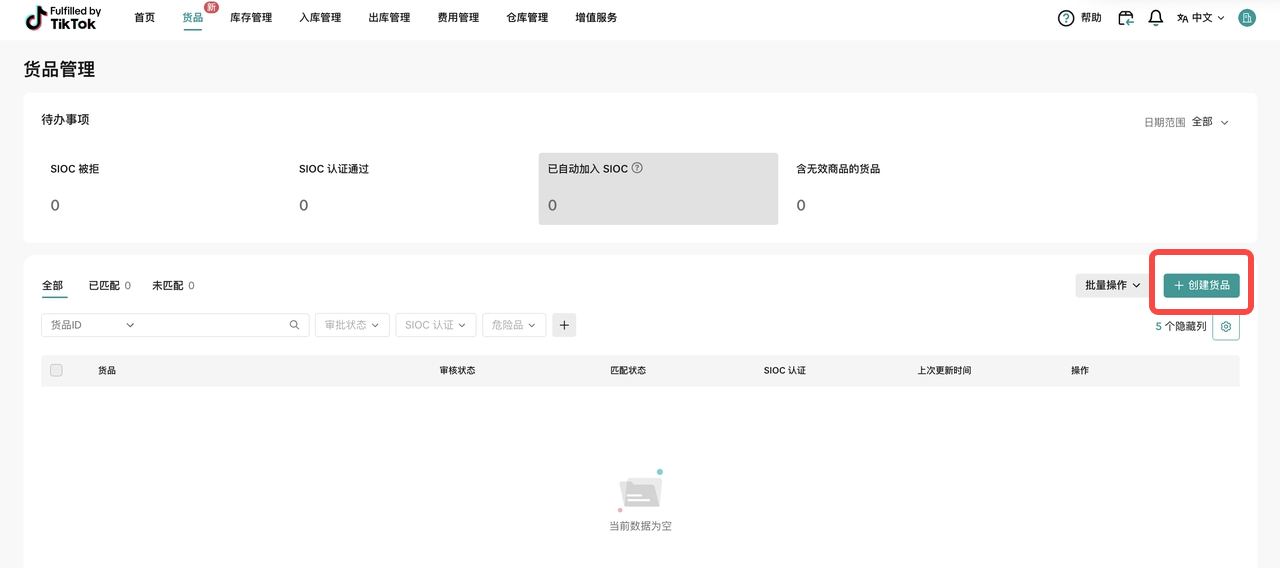
Task: Click the wallet icon beside help
Action: (x=1126, y=18)
